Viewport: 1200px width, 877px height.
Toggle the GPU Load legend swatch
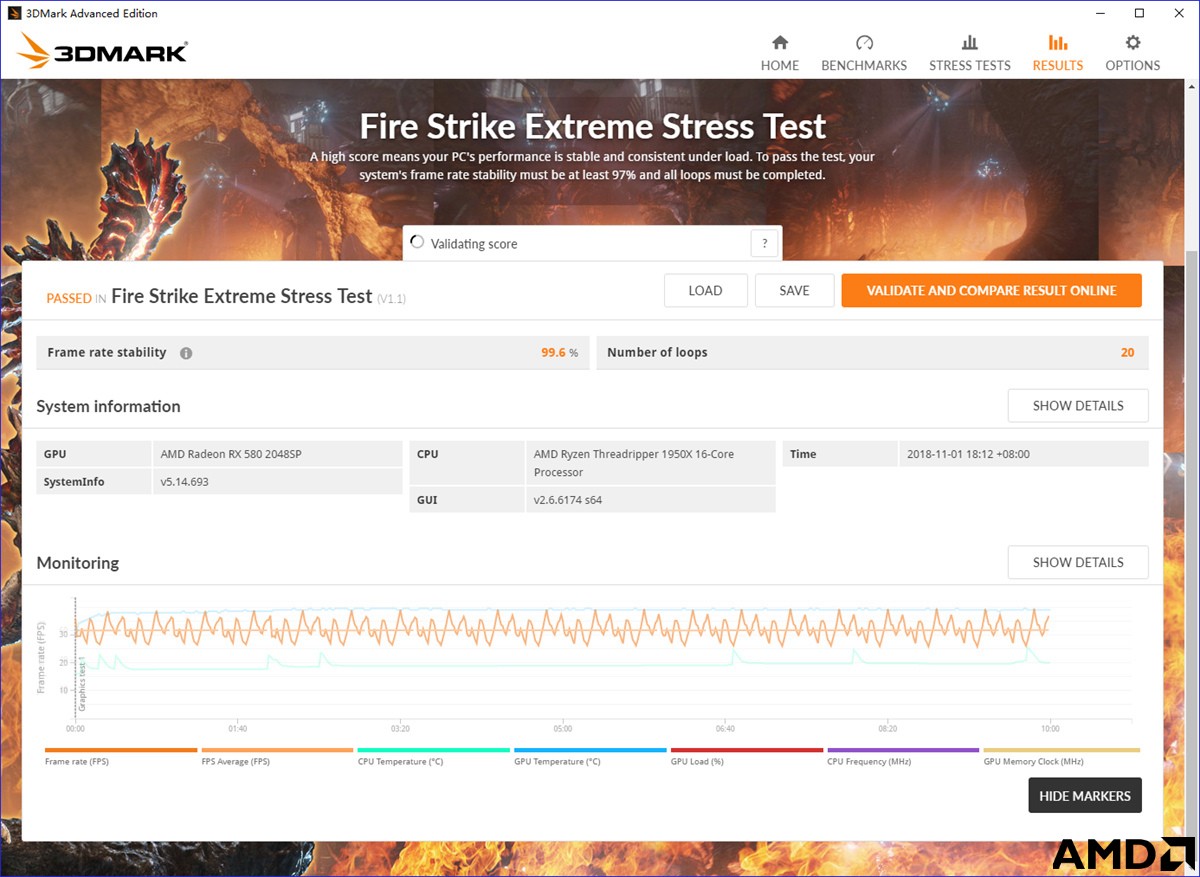point(747,750)
